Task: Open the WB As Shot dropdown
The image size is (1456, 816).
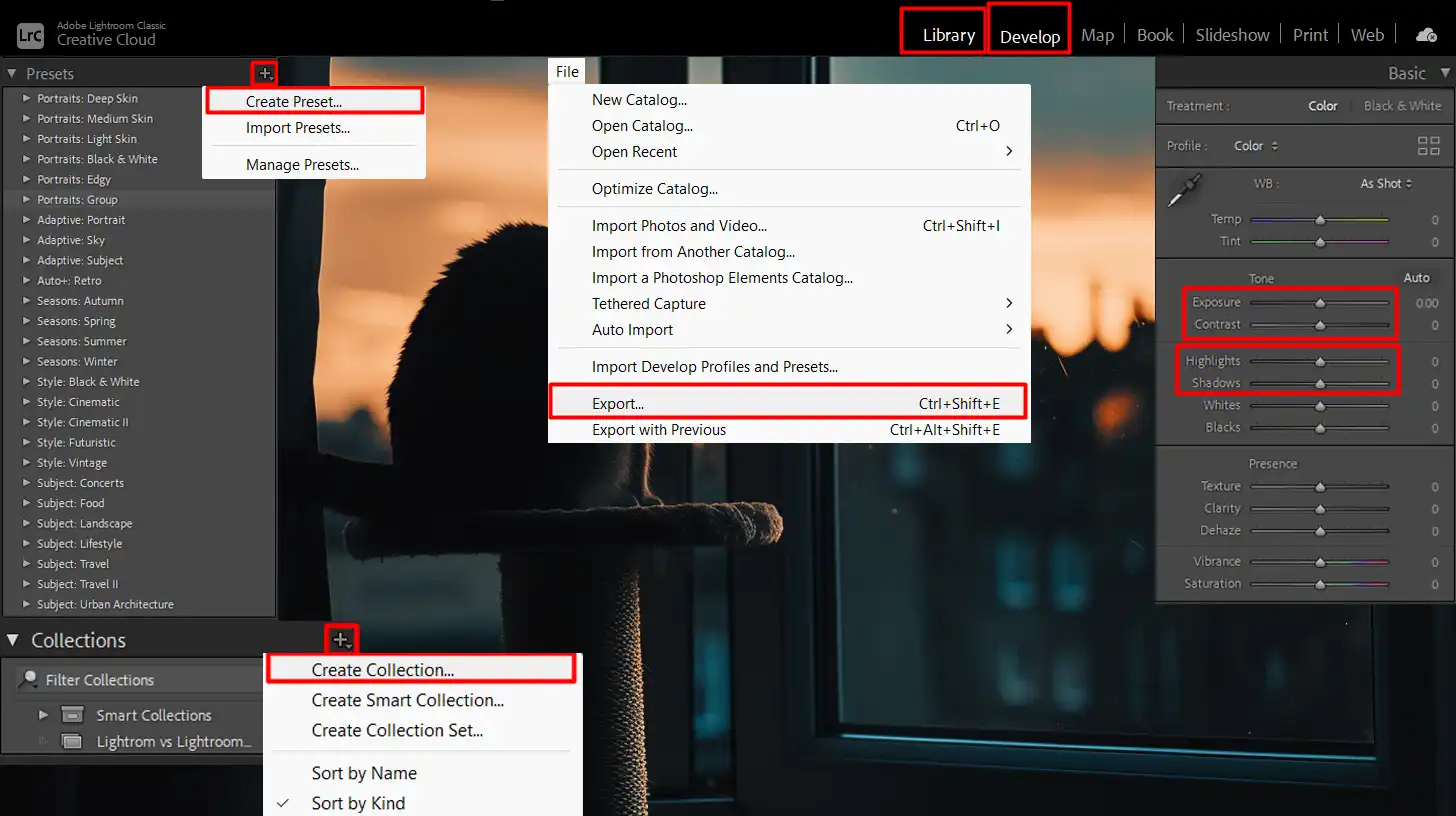Action: [1385, 184]
